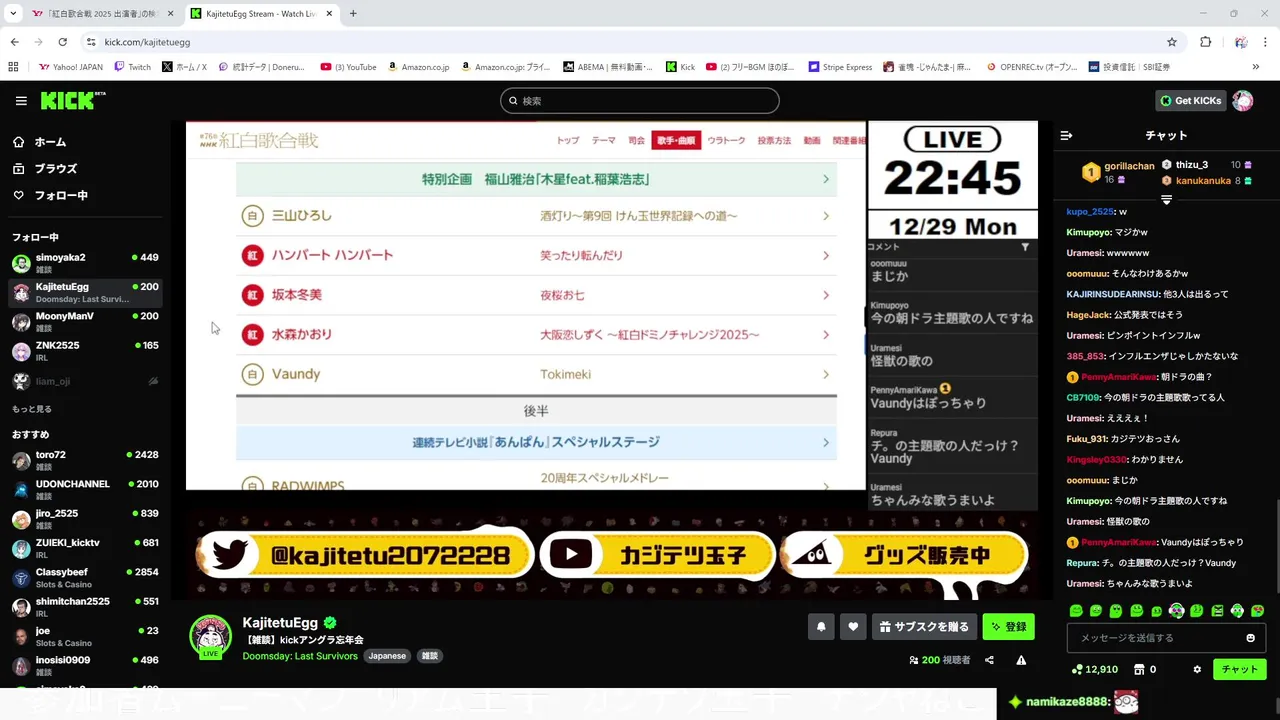1280x720 pixels.
Task: Open recommended channel ZUIEKI_kicktv
Action: (x=85, y=548)
